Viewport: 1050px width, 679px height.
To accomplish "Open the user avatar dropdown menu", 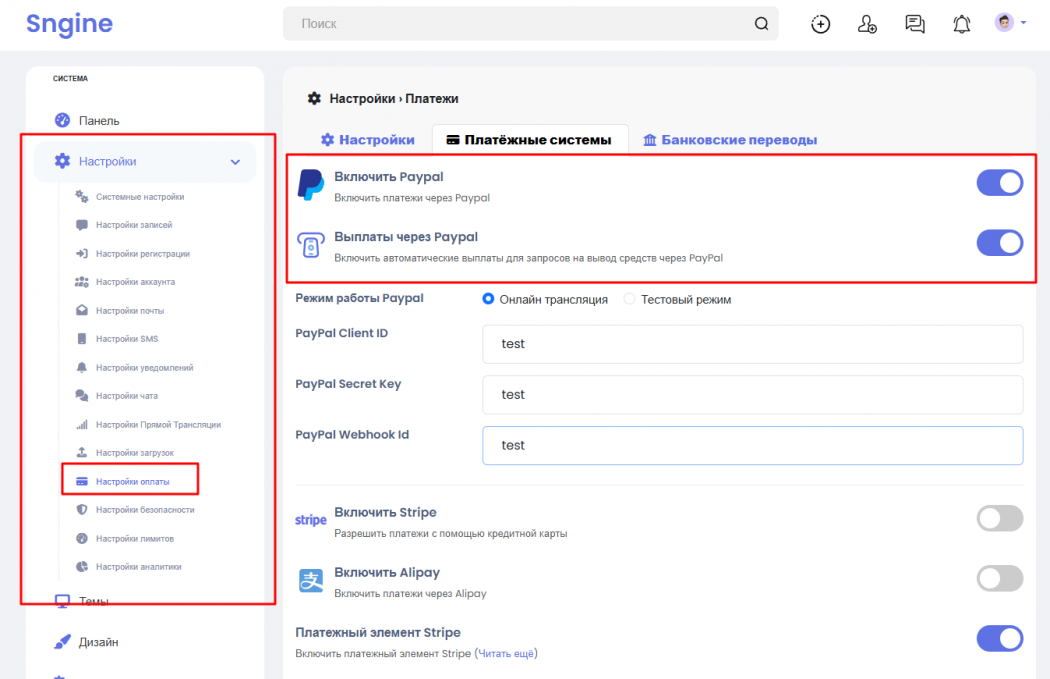I will coord(1010,23).
